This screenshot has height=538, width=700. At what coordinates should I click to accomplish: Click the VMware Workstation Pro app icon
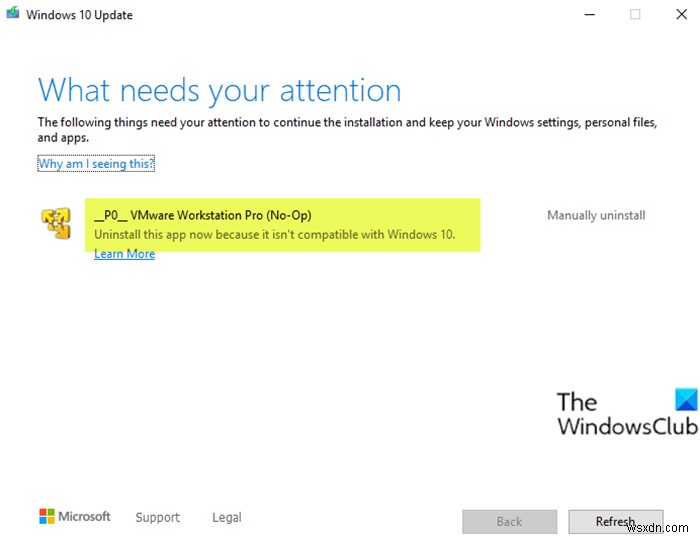56,222
